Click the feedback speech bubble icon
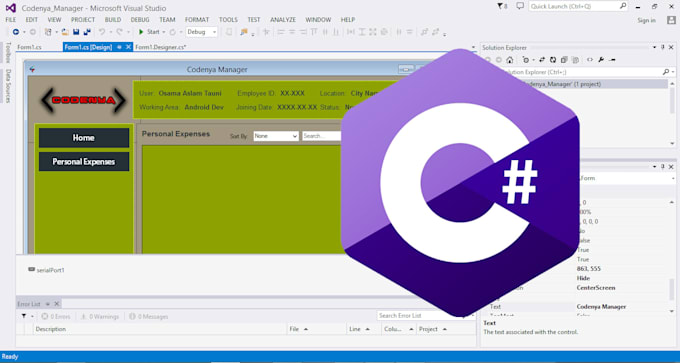 (520, 6)
